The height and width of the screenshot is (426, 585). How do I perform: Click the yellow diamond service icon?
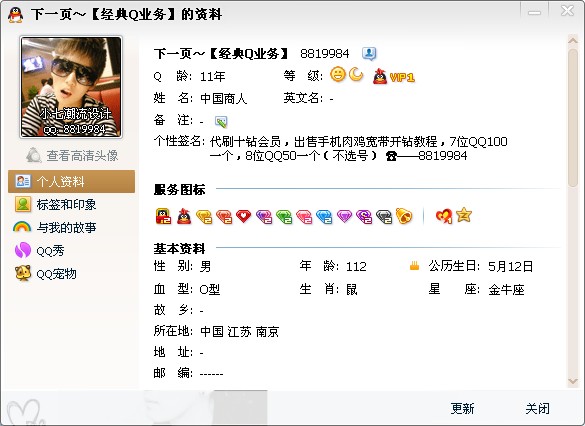pyautogui.click(x=204, y=216)
